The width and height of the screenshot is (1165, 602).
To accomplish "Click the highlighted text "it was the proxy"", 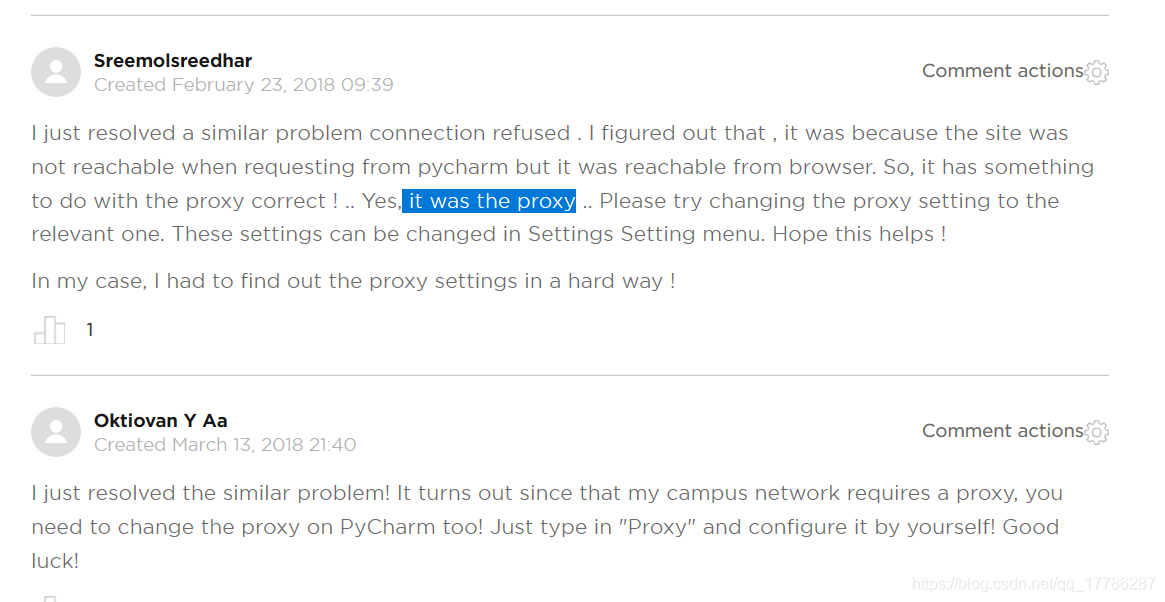I will pyautogui.click(x=490, y=201).
